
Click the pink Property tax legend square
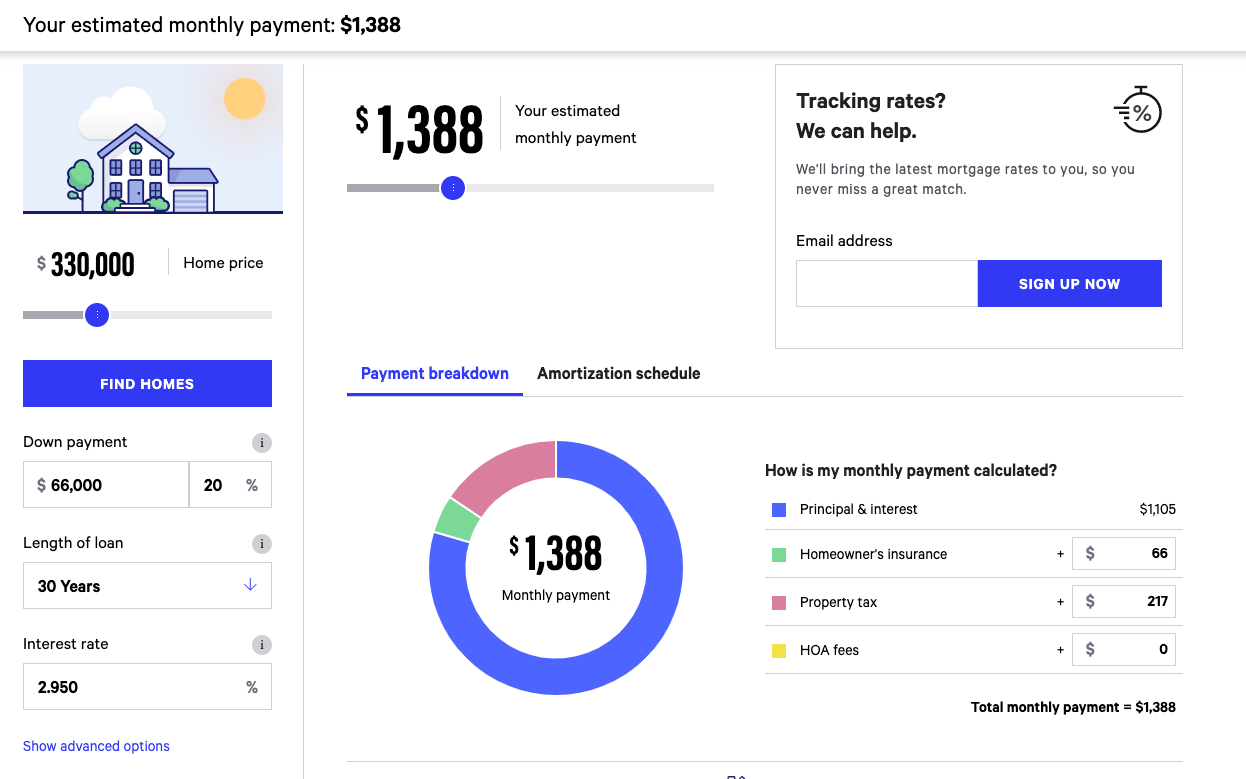(x=779, y=602)
